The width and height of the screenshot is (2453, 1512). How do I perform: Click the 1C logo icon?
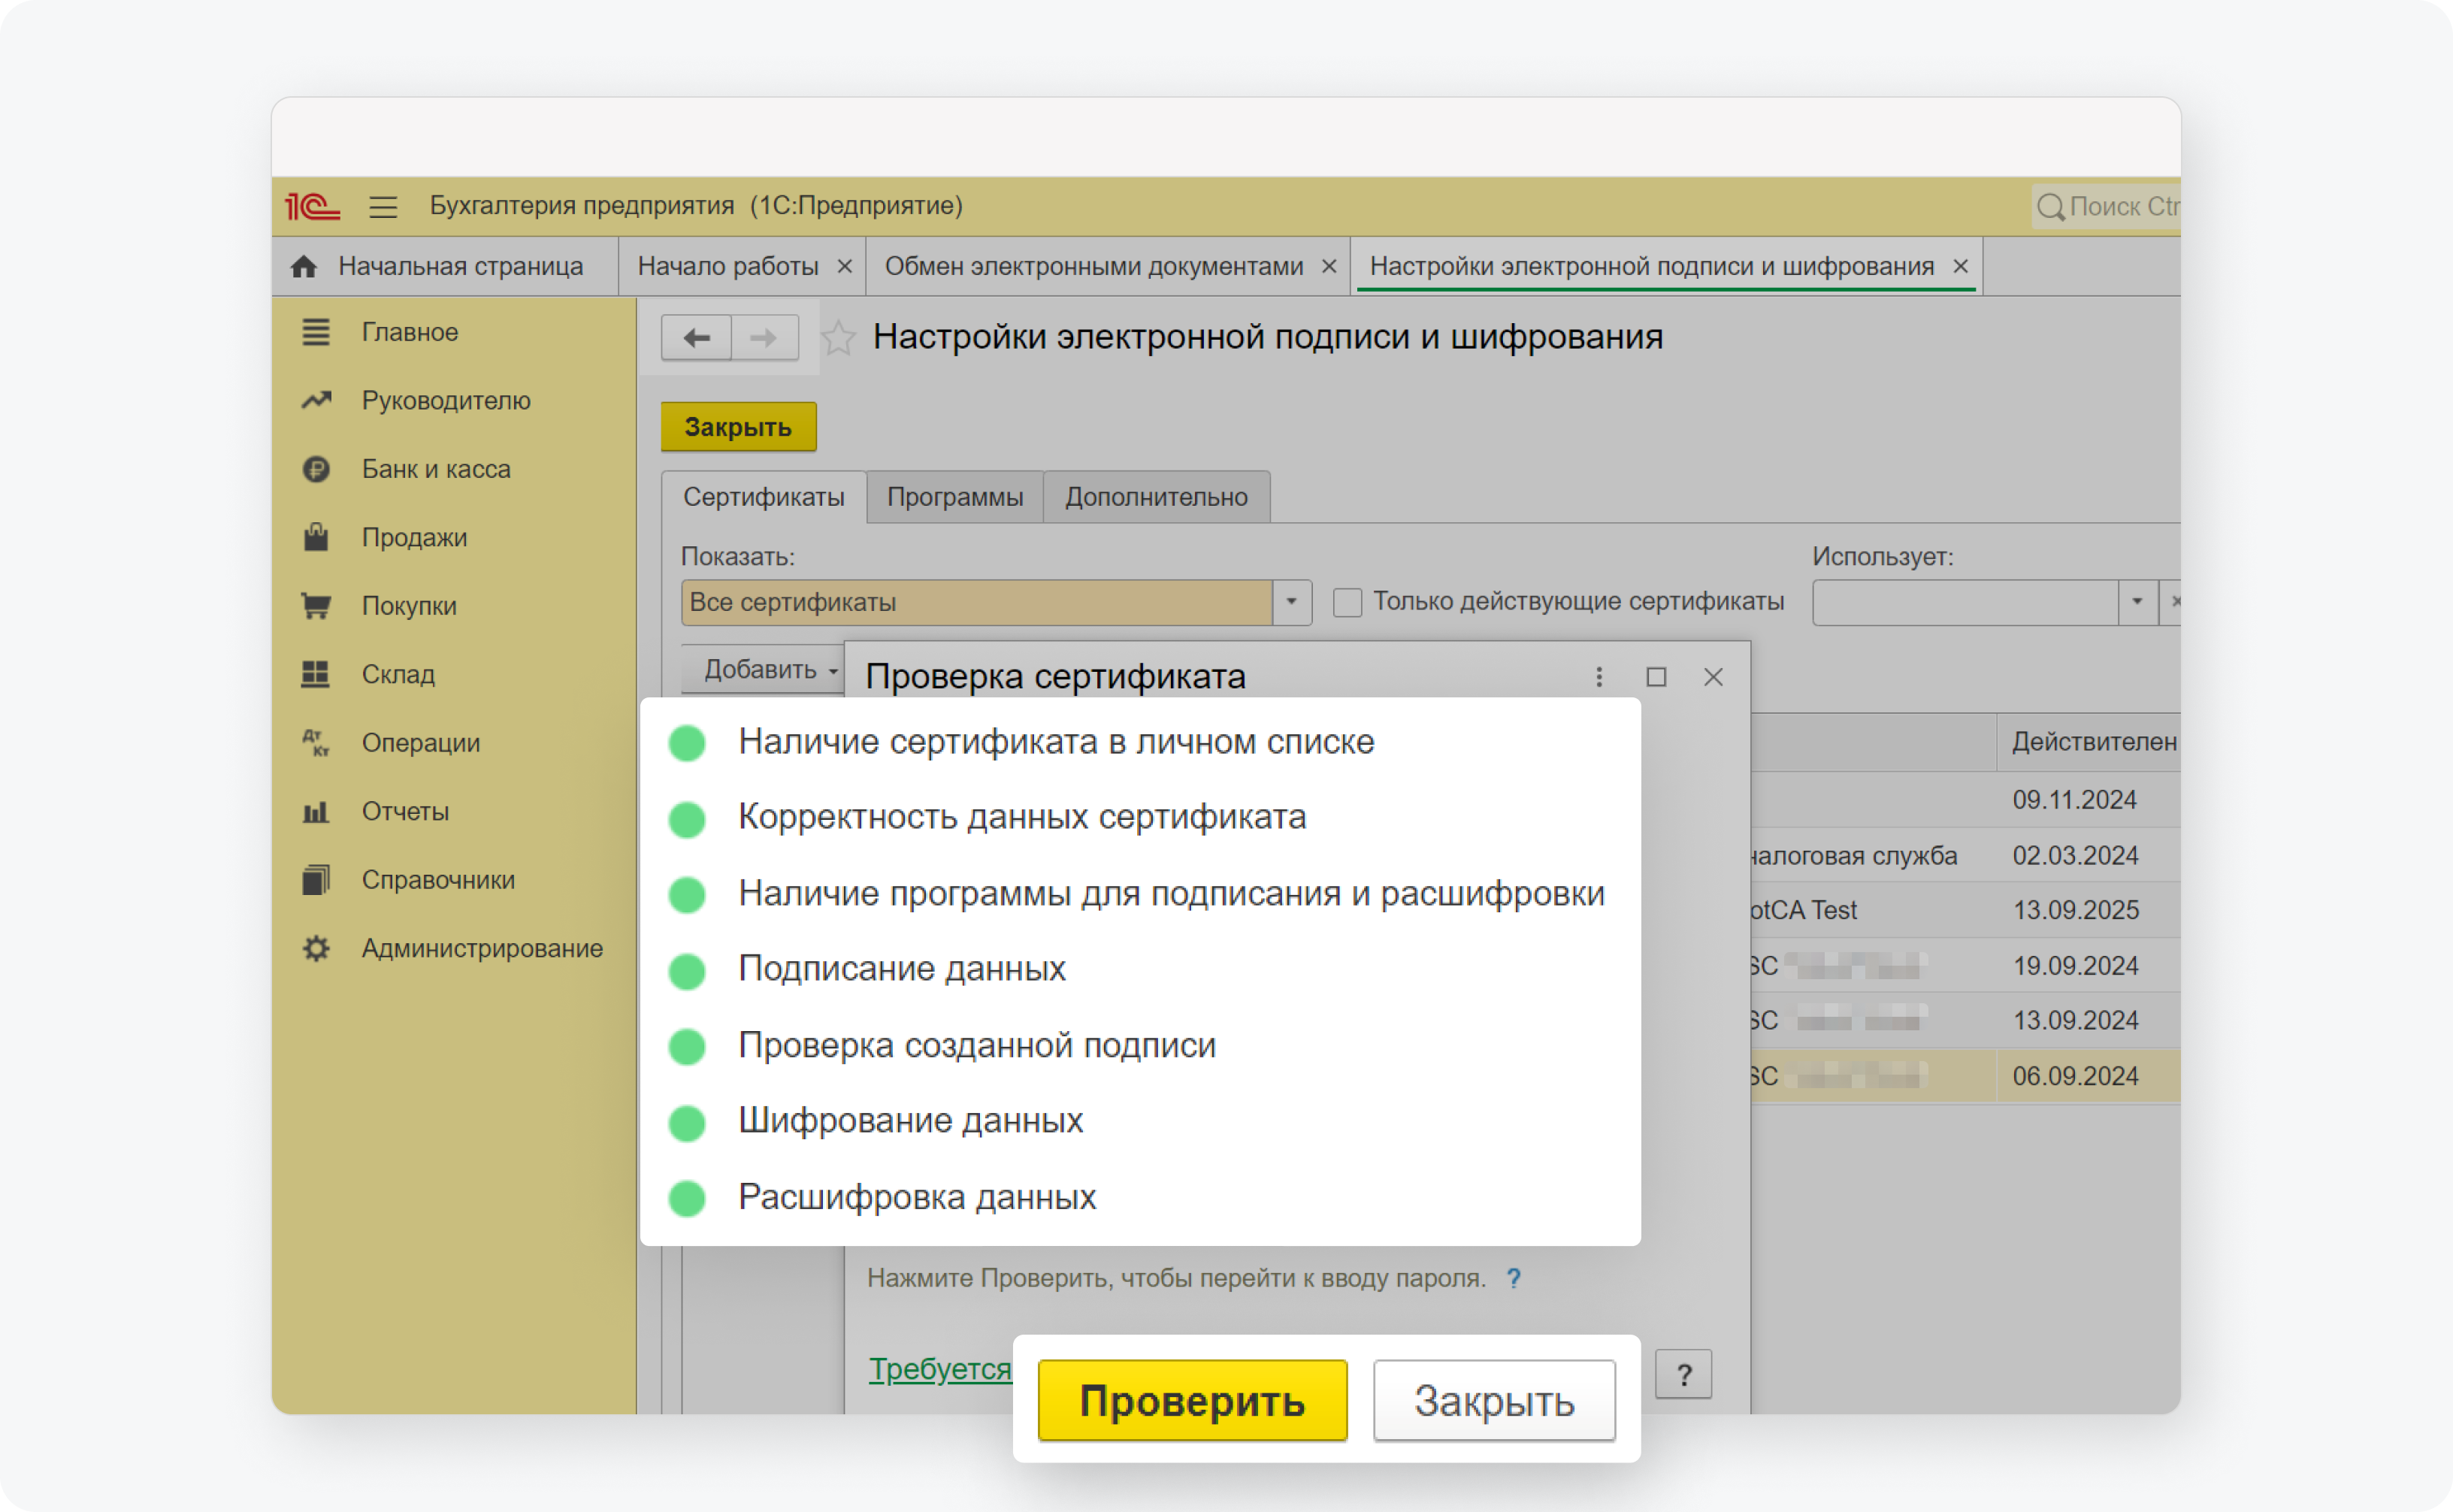312,206
